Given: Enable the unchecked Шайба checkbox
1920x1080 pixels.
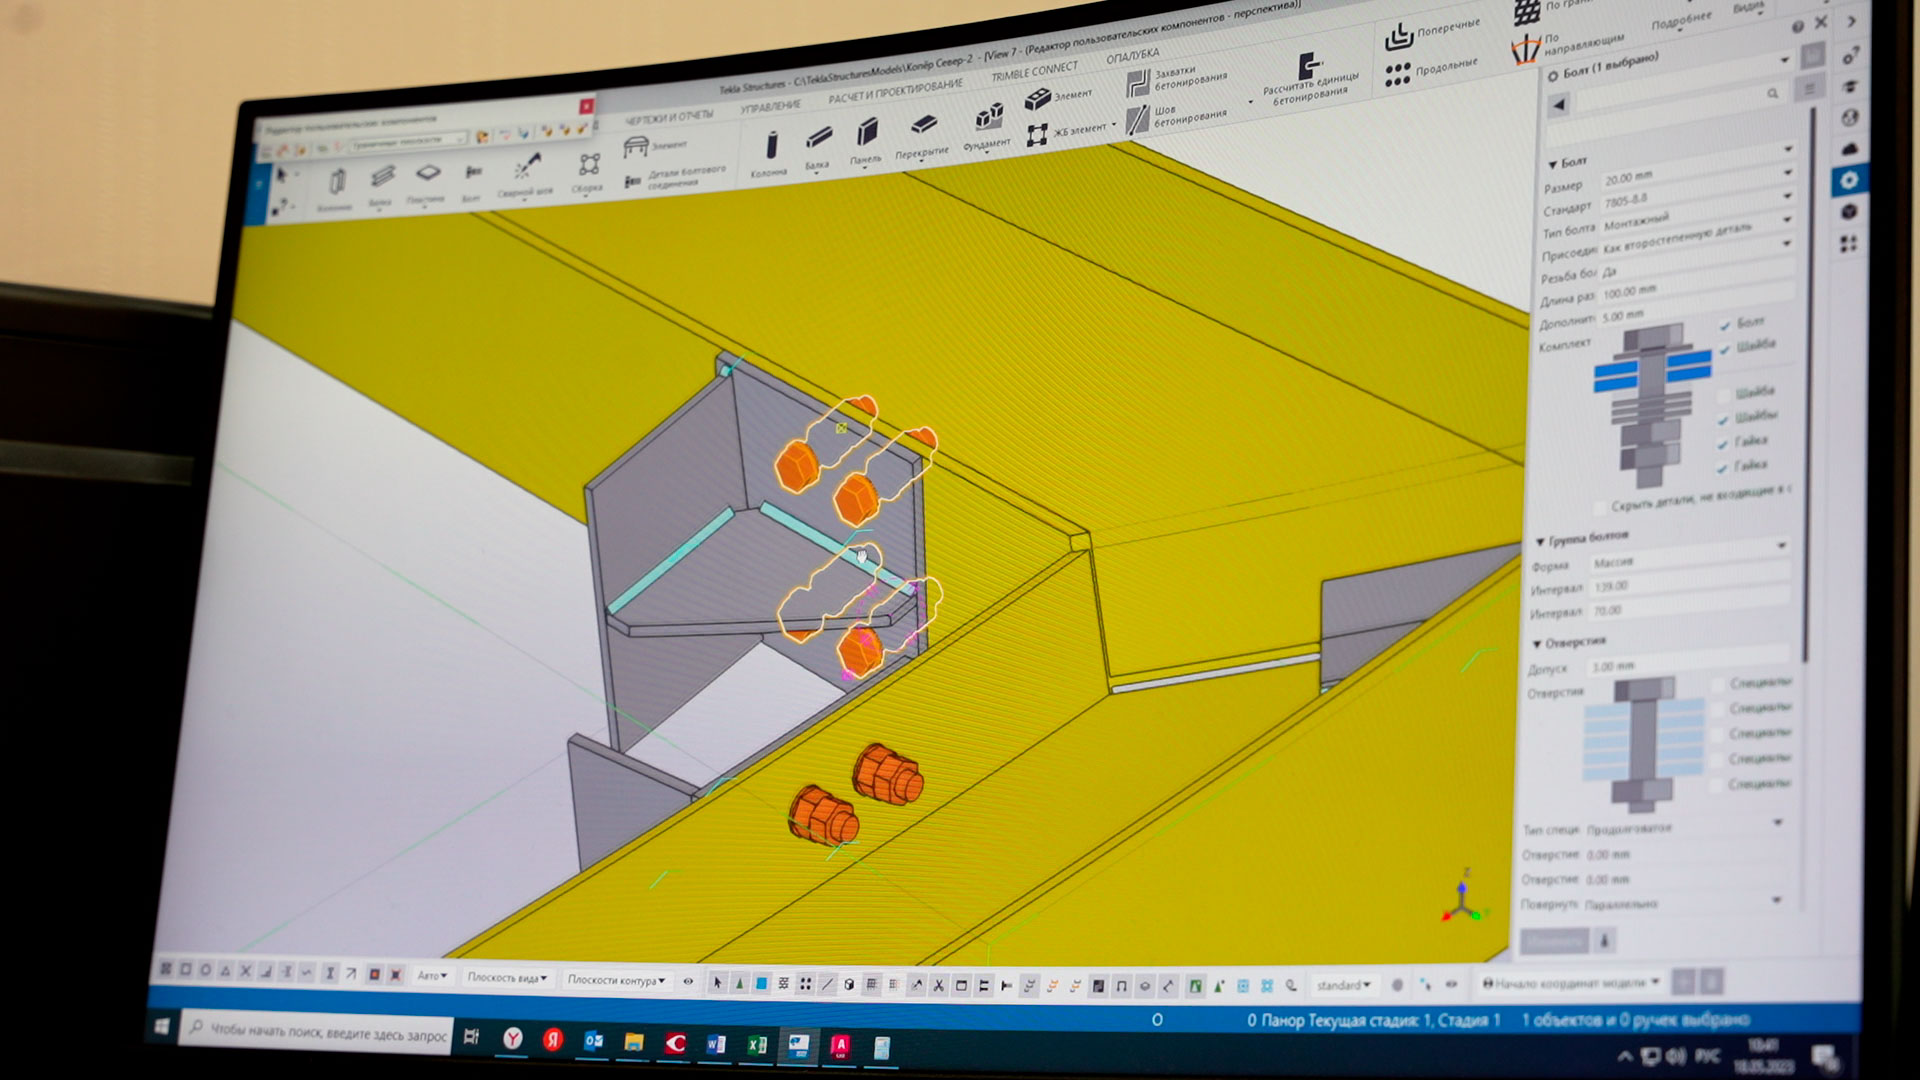Looking at the screenshot, I should pos(1723,395).
